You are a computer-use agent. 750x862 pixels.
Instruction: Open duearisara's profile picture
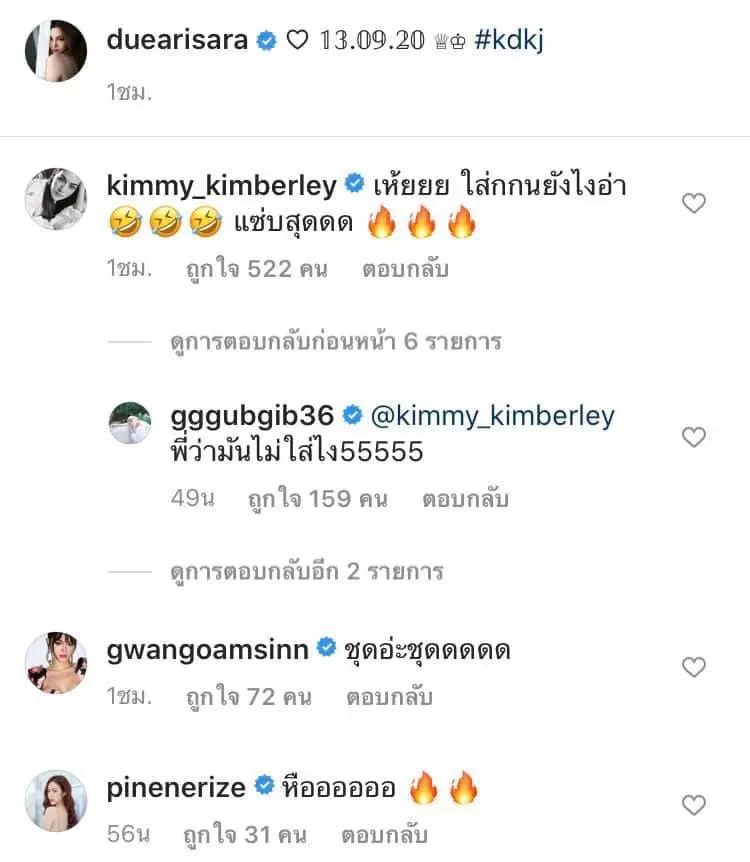pyautogui.click(x=56, y=50)
